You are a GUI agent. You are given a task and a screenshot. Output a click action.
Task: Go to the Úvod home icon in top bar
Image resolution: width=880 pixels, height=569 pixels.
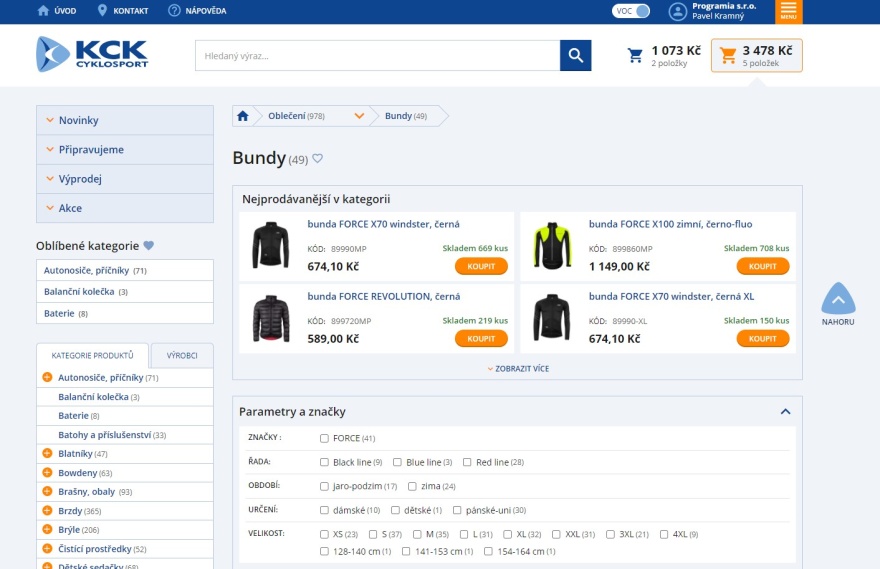click(43, 11)
